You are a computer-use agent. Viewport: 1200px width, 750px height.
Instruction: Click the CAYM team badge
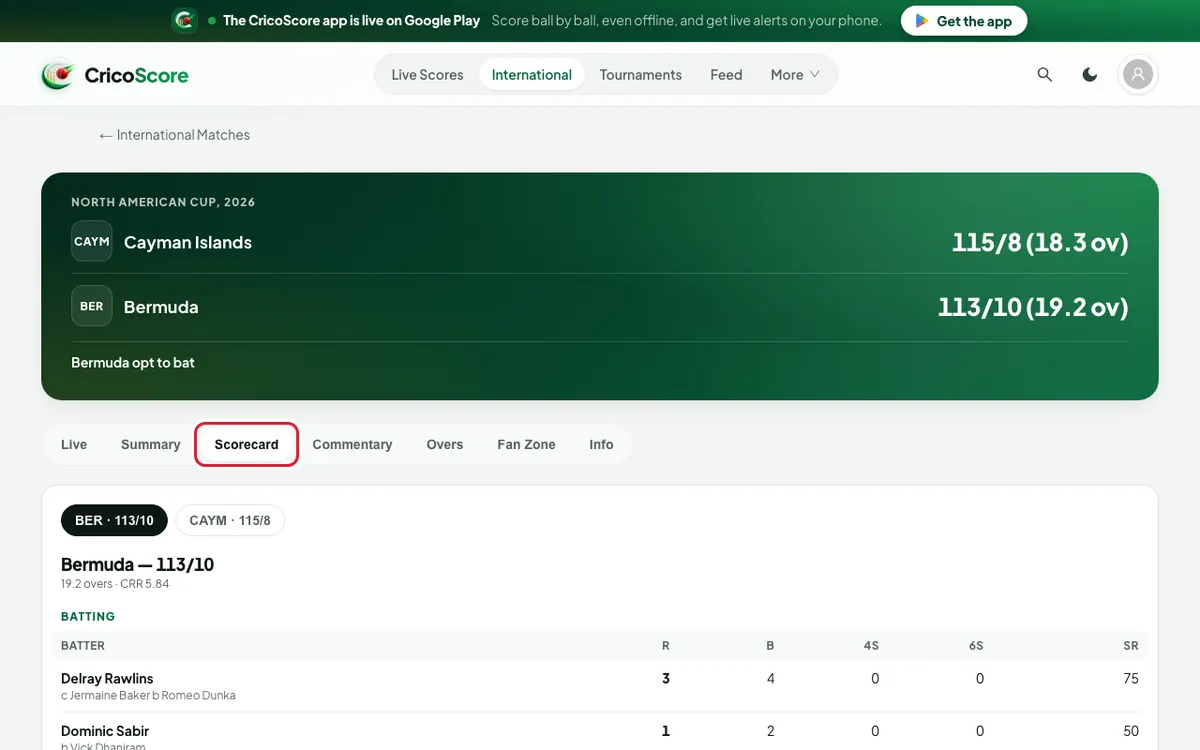(92, 242)
